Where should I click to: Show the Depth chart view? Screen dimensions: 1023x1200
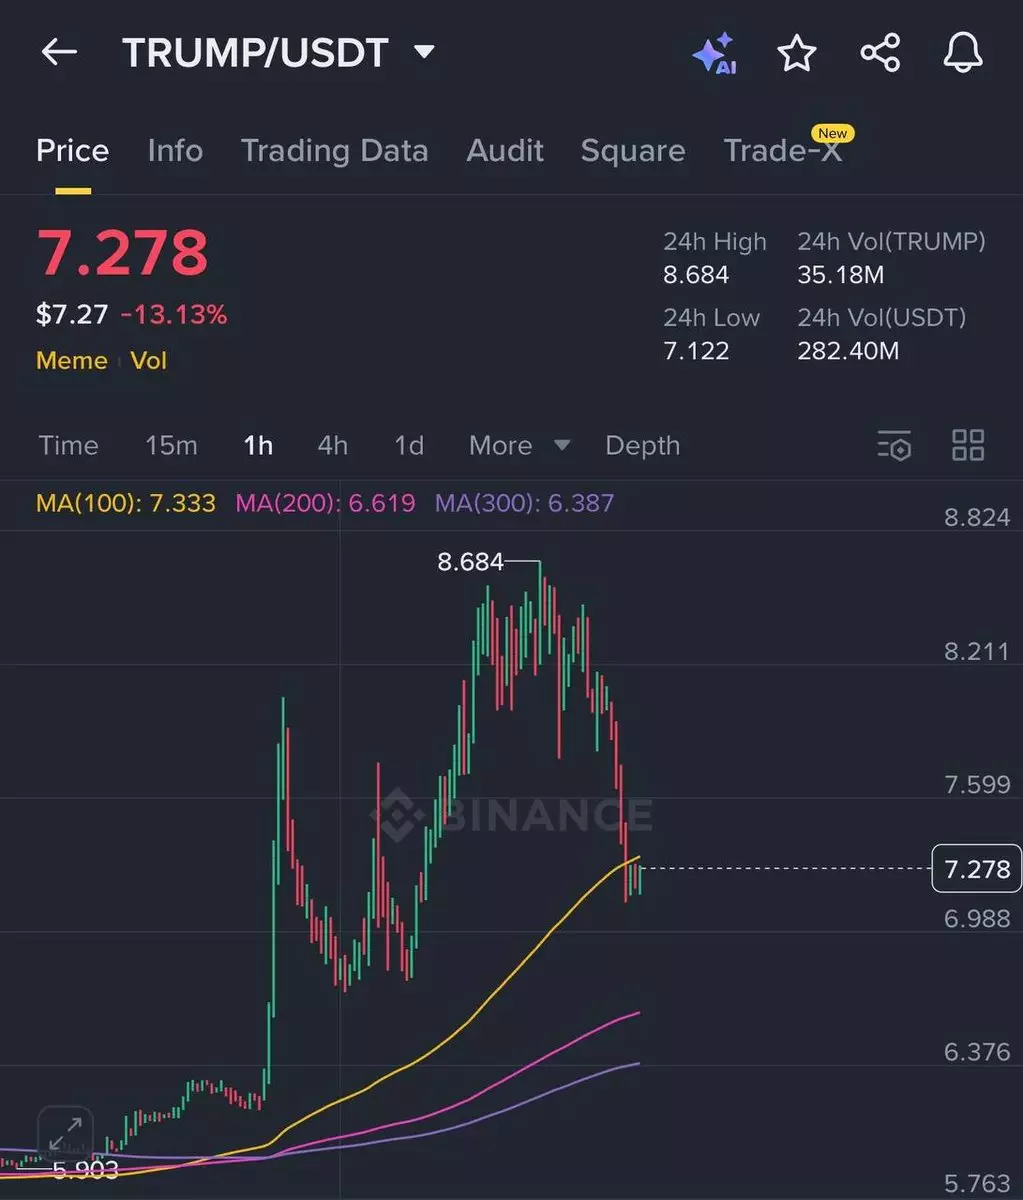[x=642, y=446]
